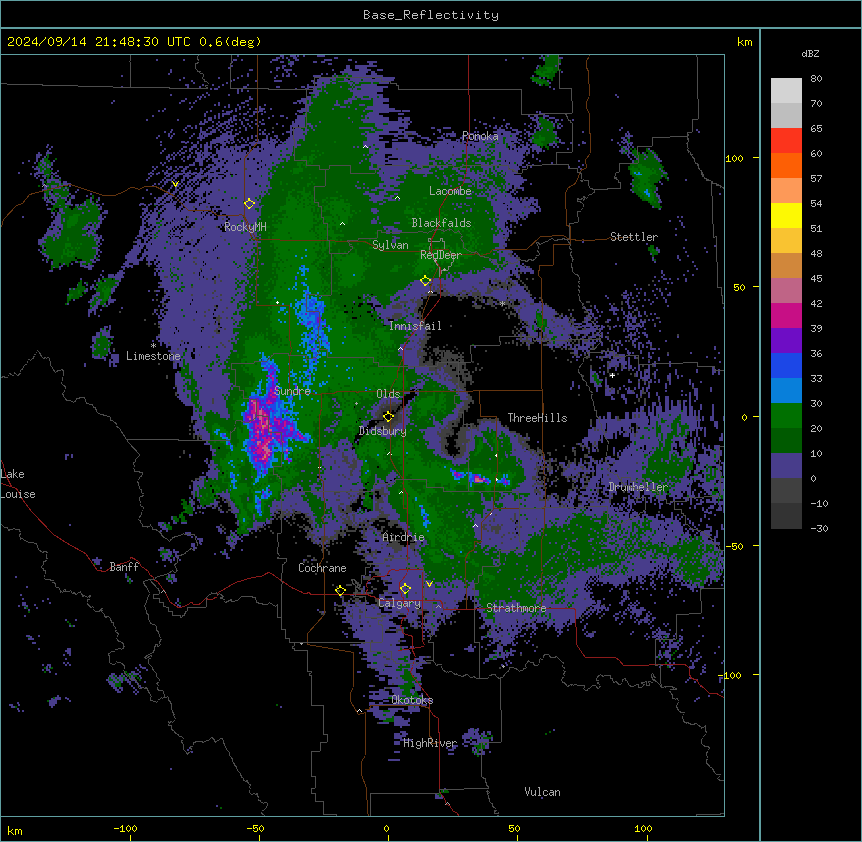Select the yellow diamond marker below Cochrane
Screen dimensions: 862x842
[x=340, y=591]
